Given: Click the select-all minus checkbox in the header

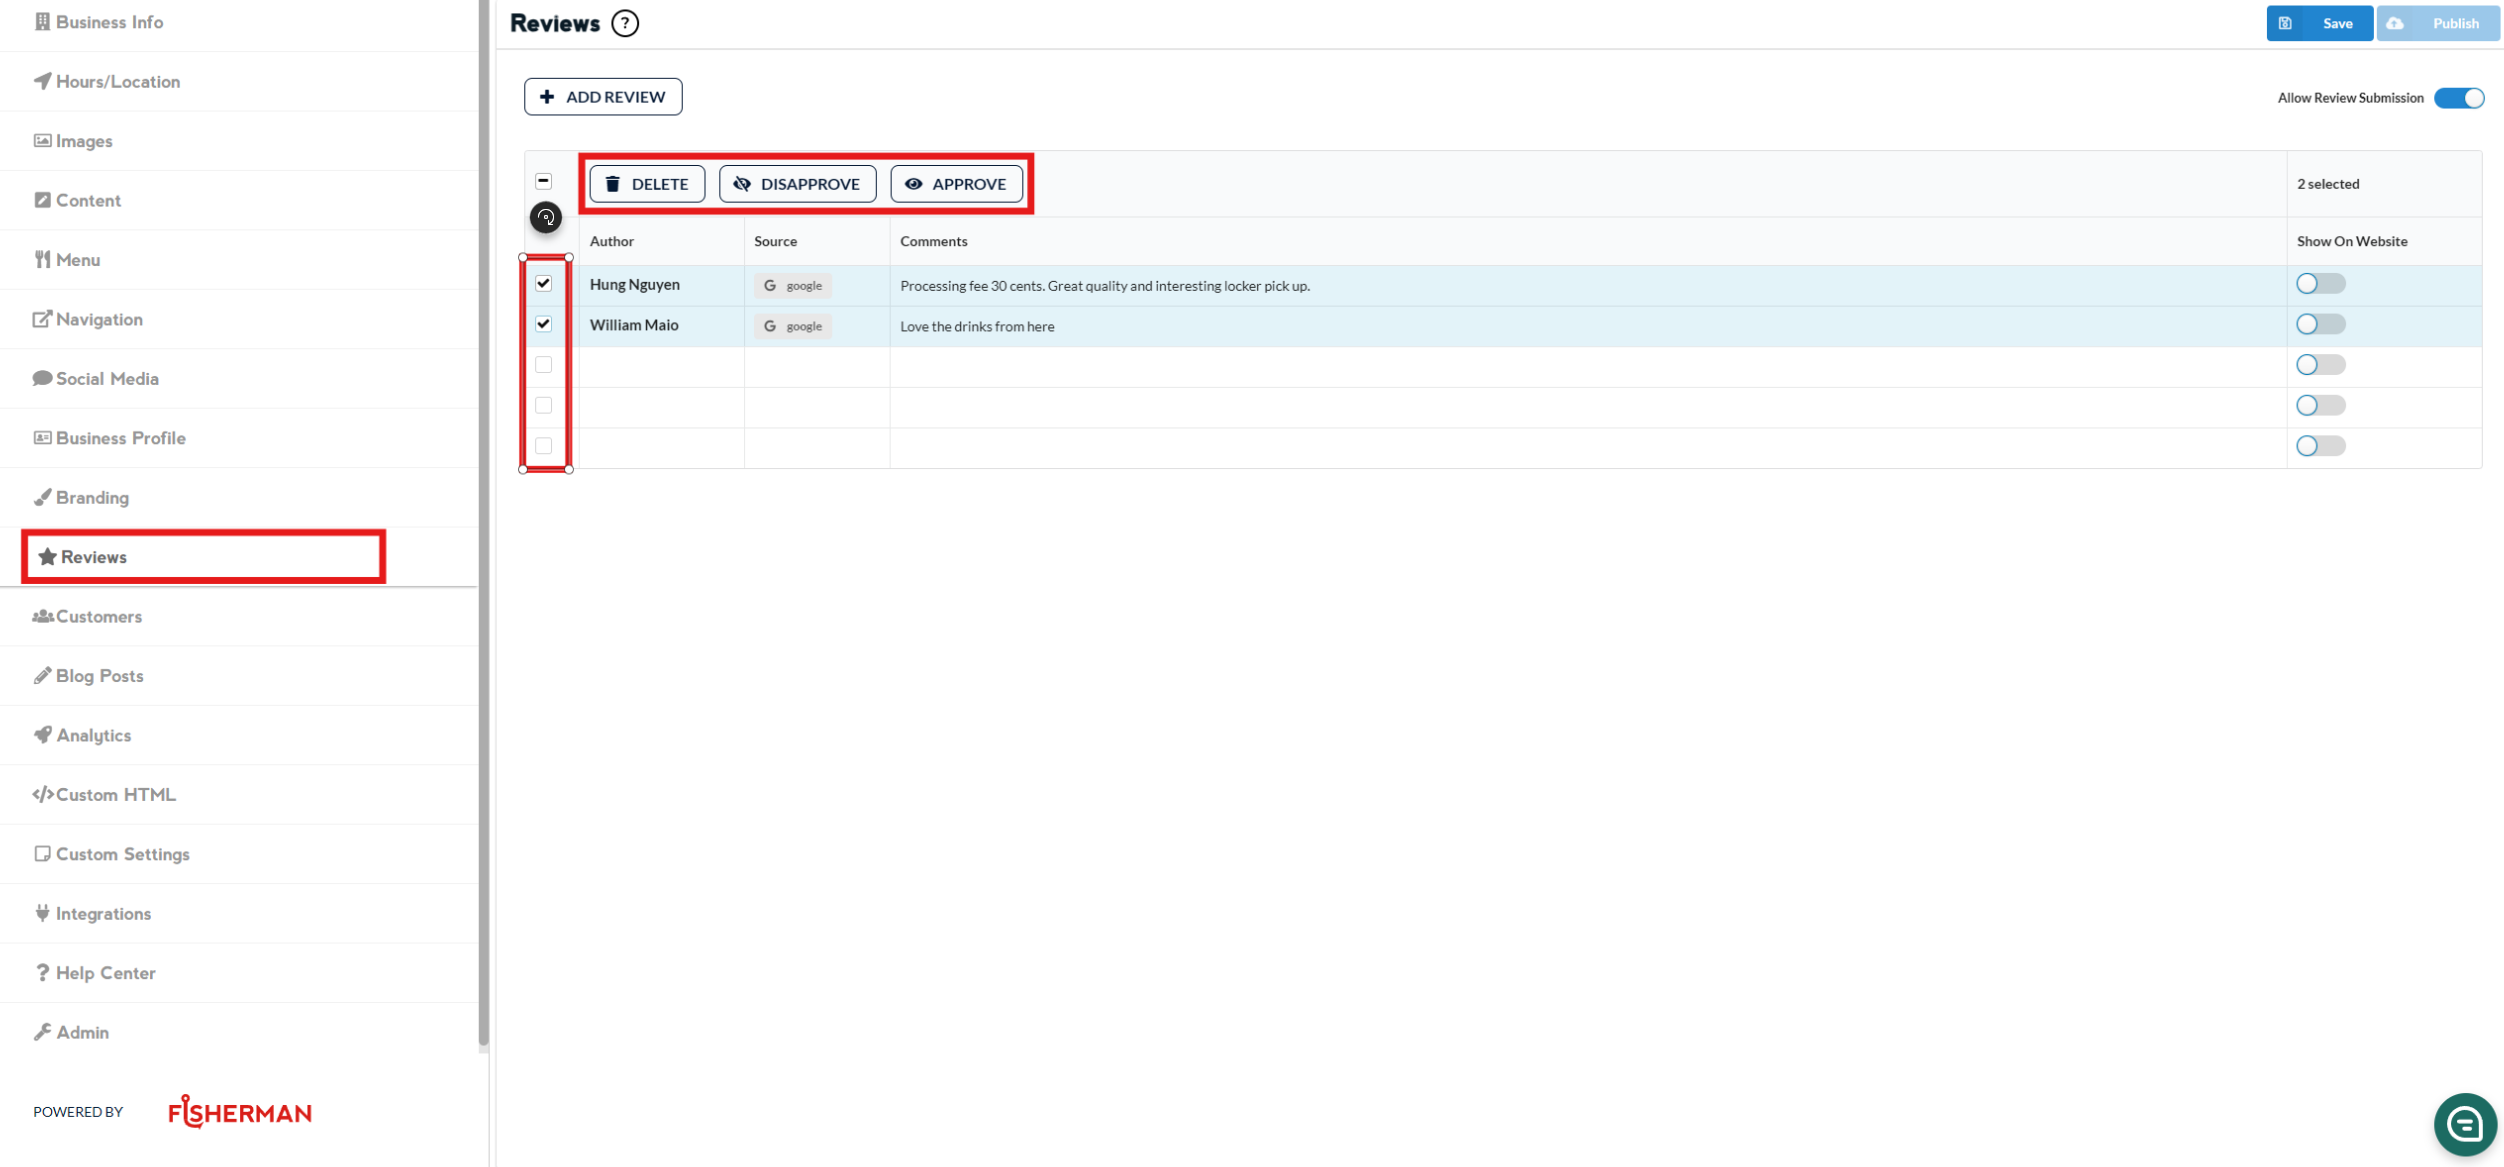Looking at the screenshot, I should tap(544, 182).
